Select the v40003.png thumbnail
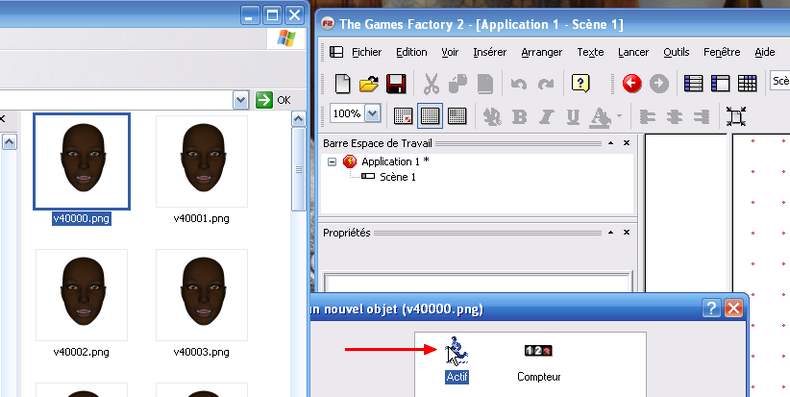The image size is (790, 397). pos(202,295)
